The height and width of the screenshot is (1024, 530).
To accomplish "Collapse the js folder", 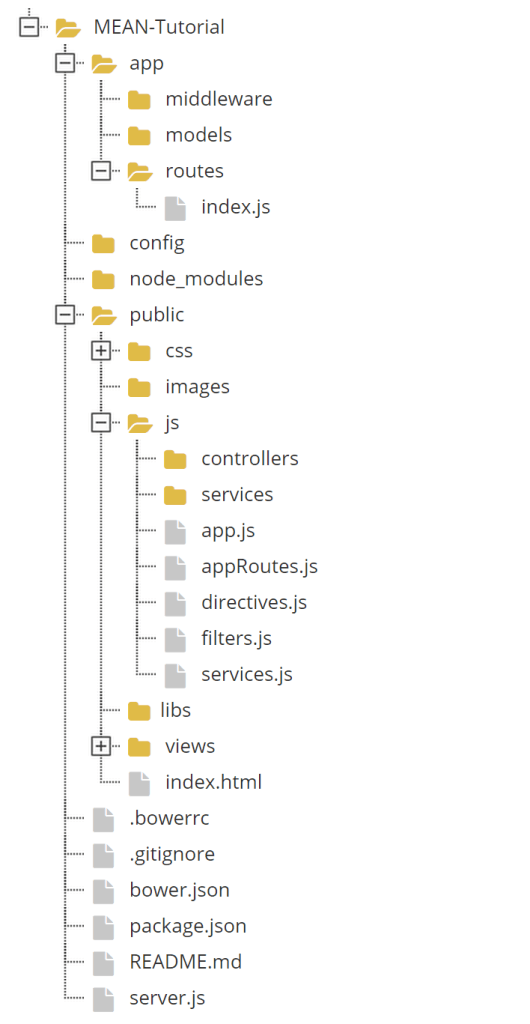I will pos(101,423).
